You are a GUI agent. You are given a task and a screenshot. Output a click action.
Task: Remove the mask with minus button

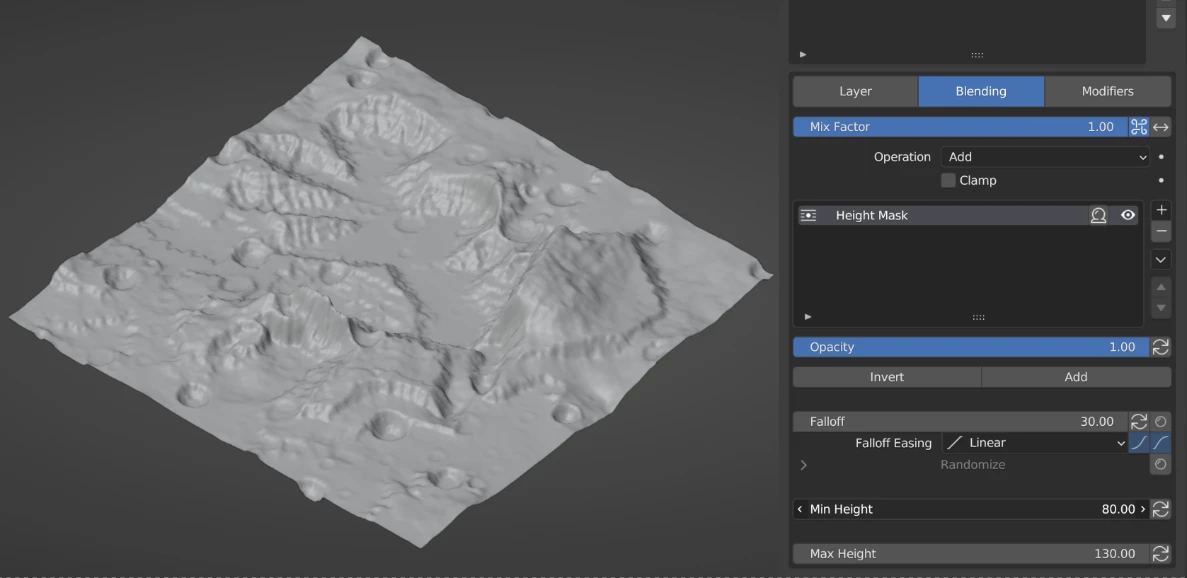pyautogui.click(x=1161, y=232)
